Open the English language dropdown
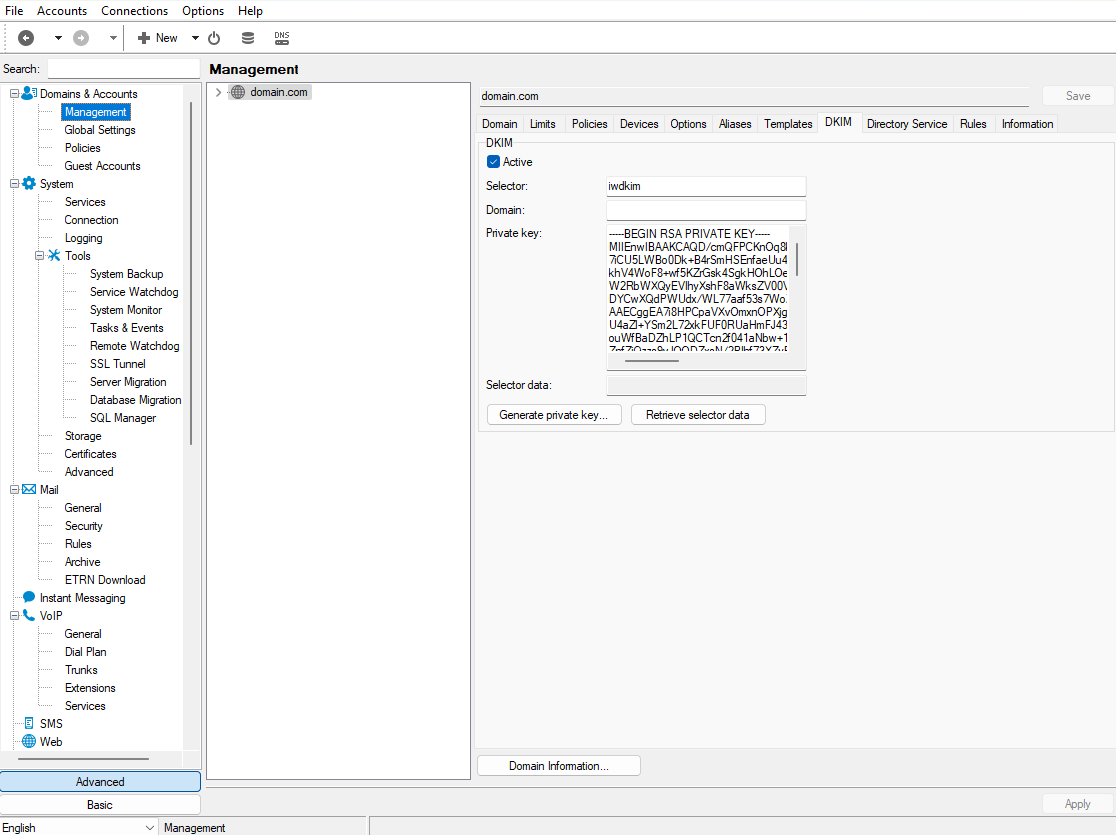 click(x=150, y=827)
